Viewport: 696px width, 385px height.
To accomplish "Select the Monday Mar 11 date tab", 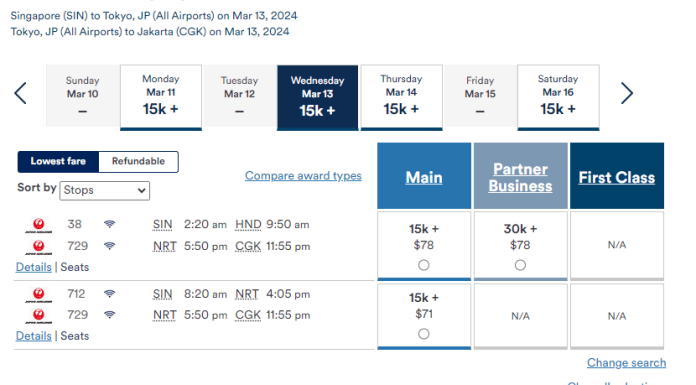I will pyautogui.click(x=161, y=97).
